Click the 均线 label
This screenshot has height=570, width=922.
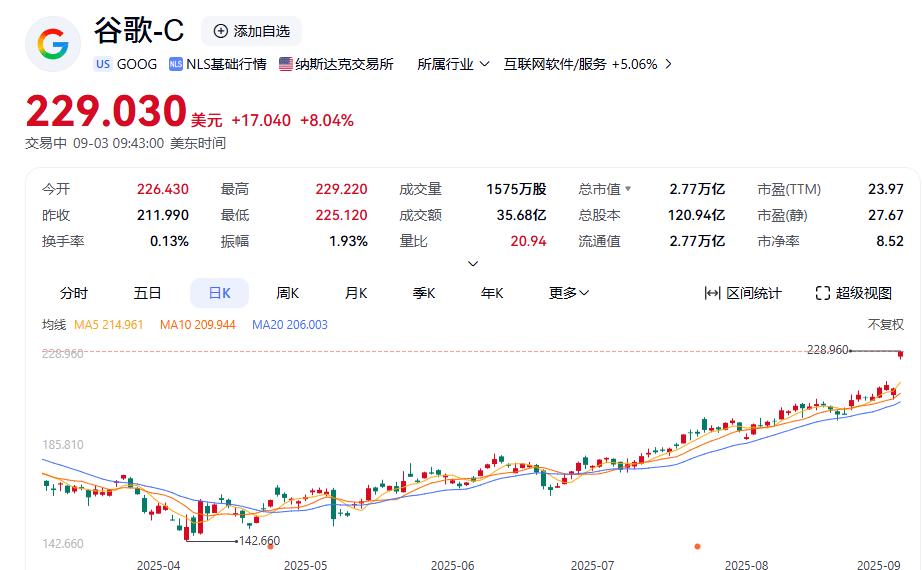54,325
